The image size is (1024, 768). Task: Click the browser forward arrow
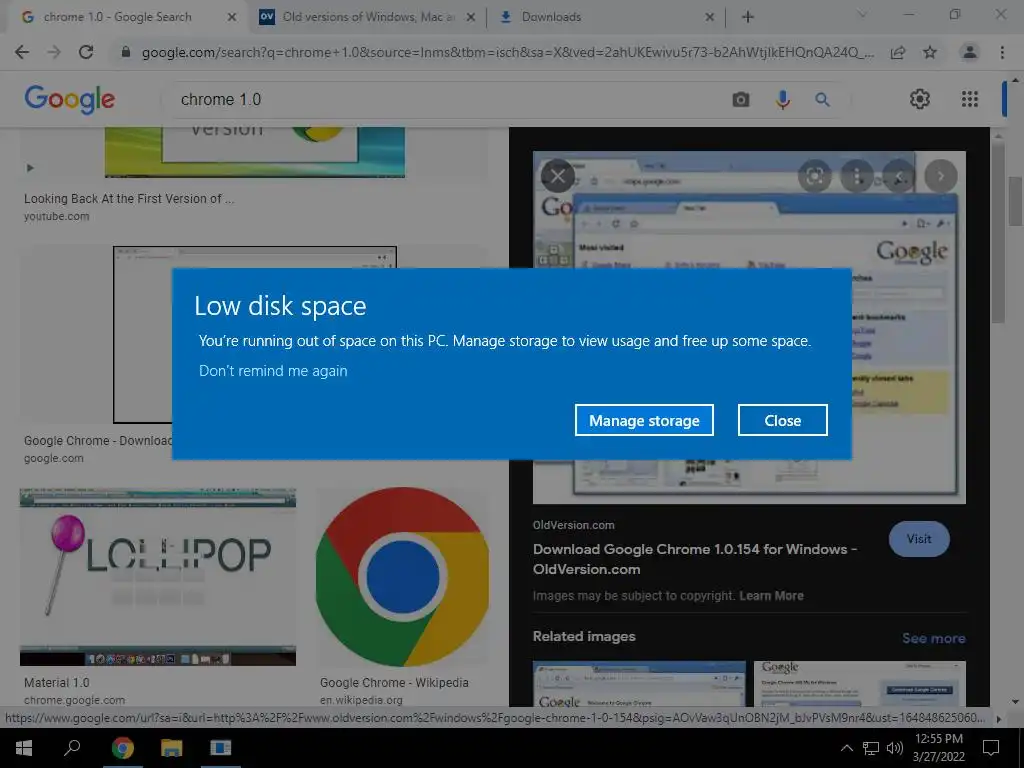54,52
